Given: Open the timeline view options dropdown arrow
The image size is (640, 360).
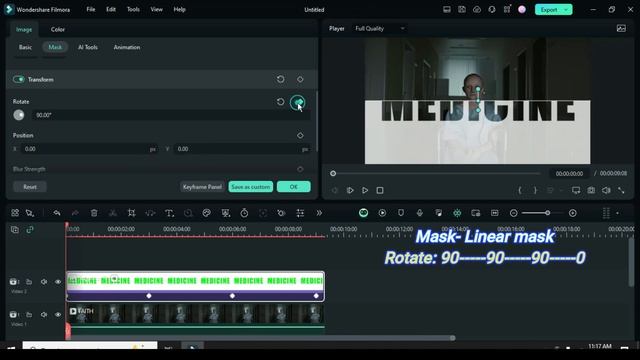Looking at the screenshot, I should coord(617,213).
